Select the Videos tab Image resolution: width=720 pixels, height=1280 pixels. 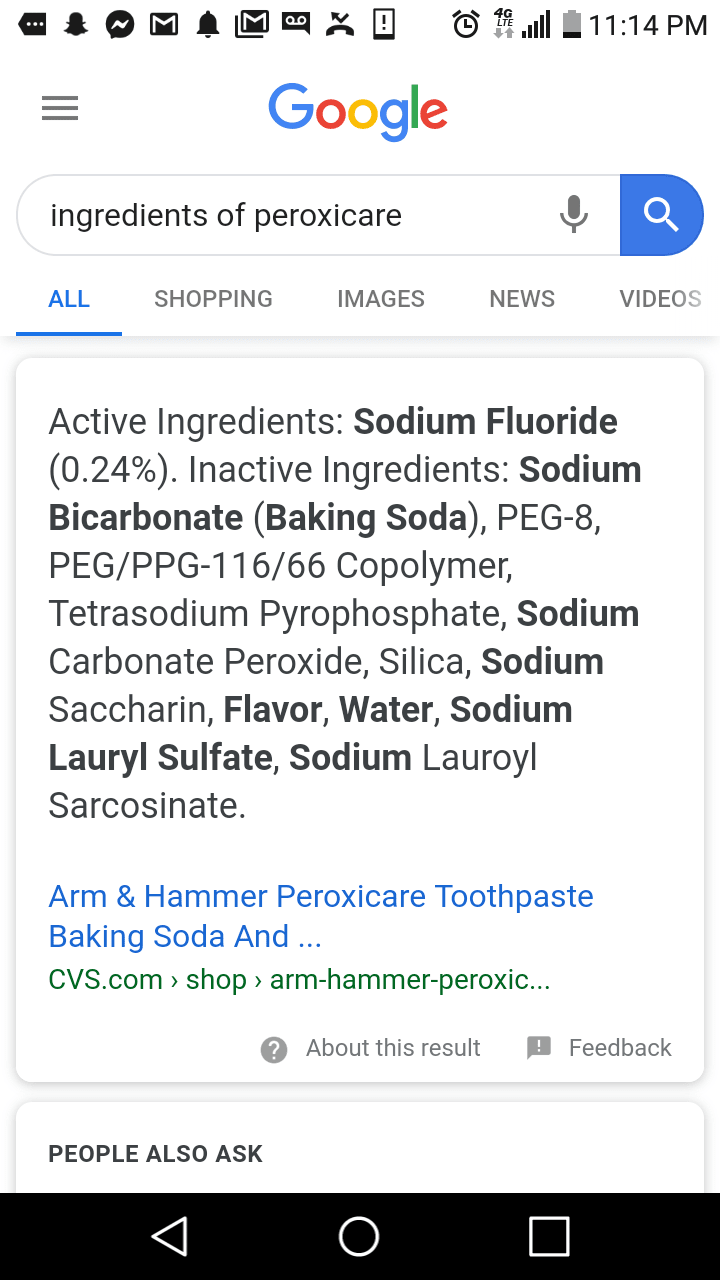660,299
